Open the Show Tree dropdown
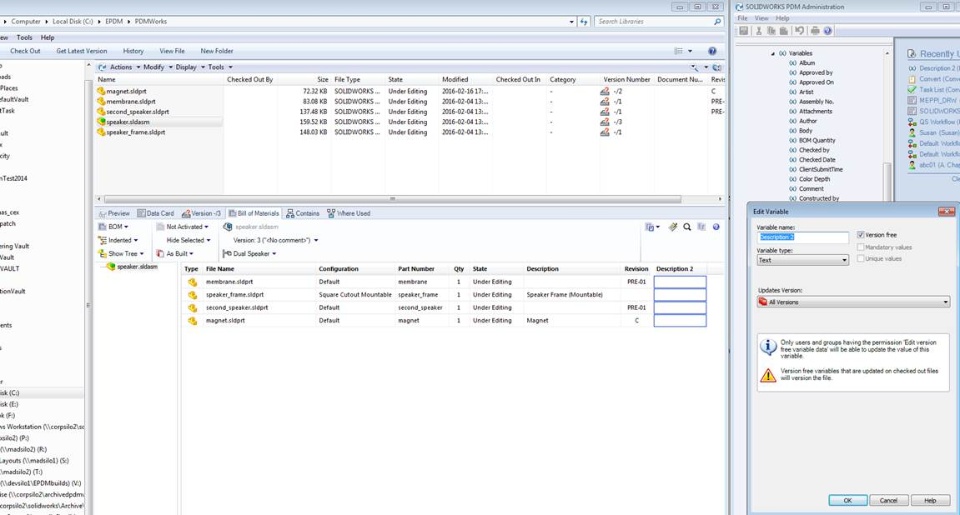 pyautogui.click(x=121, y=254)
